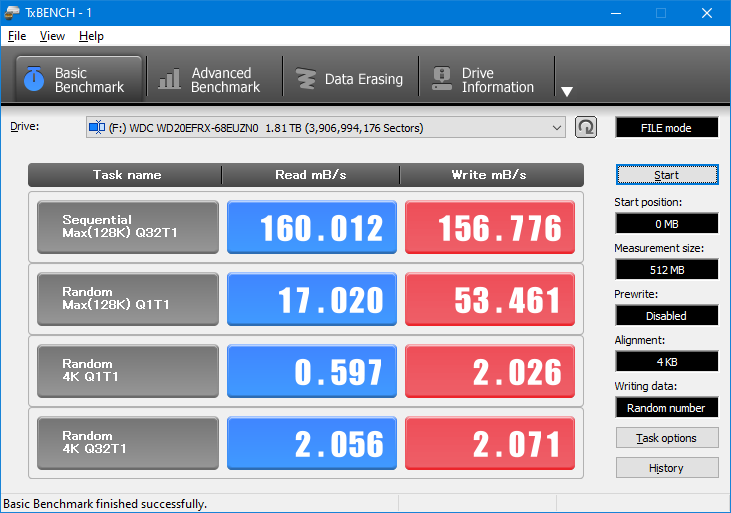
Task: Select sequential read result 160.012
Action: point(312,227)
